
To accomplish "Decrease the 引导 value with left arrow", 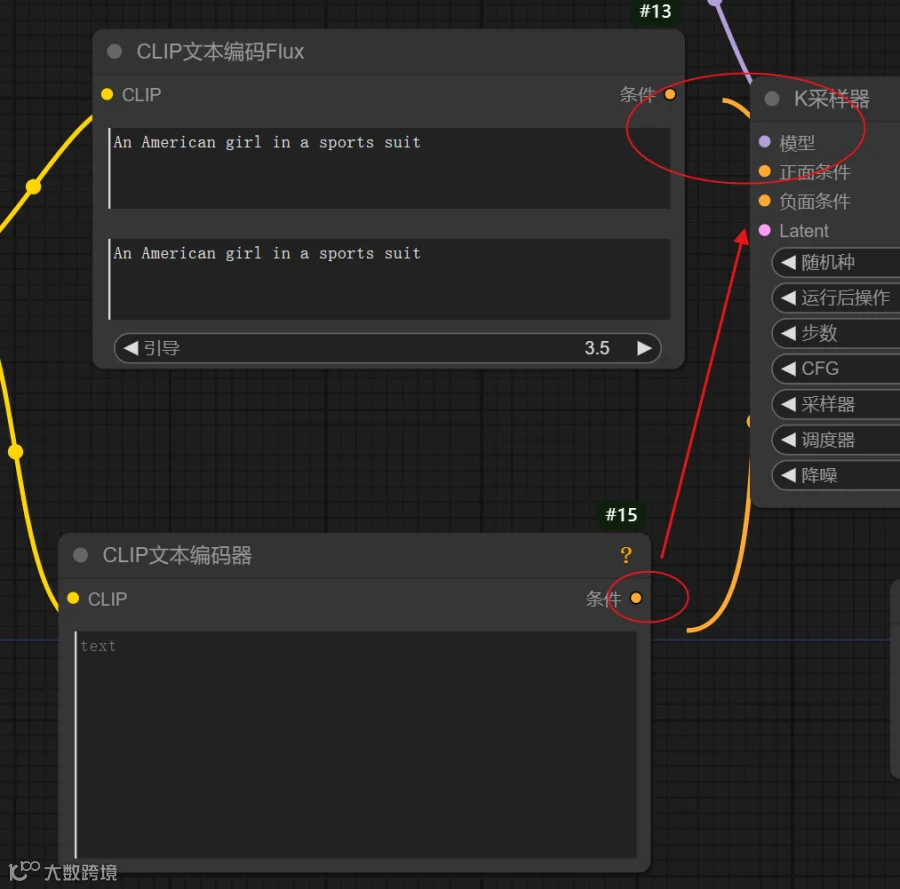I will point(131,348).
